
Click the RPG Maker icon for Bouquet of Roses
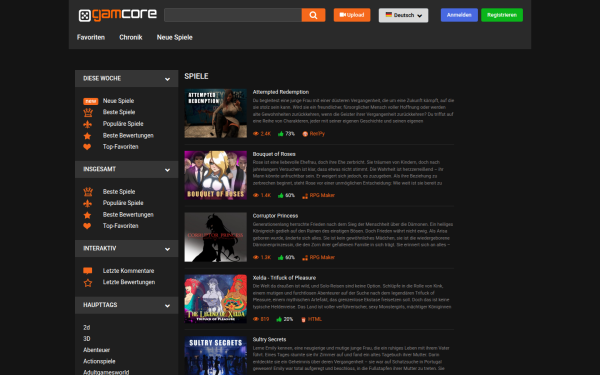point(305,196)
